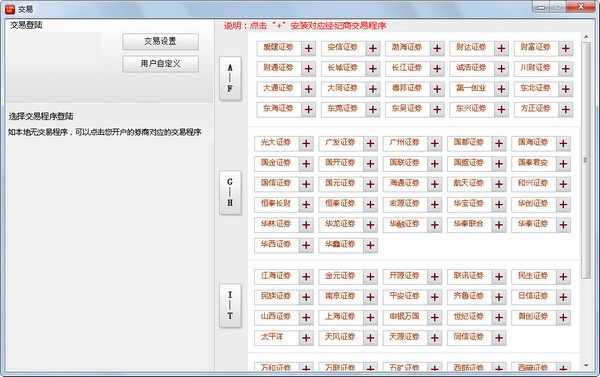
Task: Click the plus icon for 川财证券
Action: click(566, 69)
